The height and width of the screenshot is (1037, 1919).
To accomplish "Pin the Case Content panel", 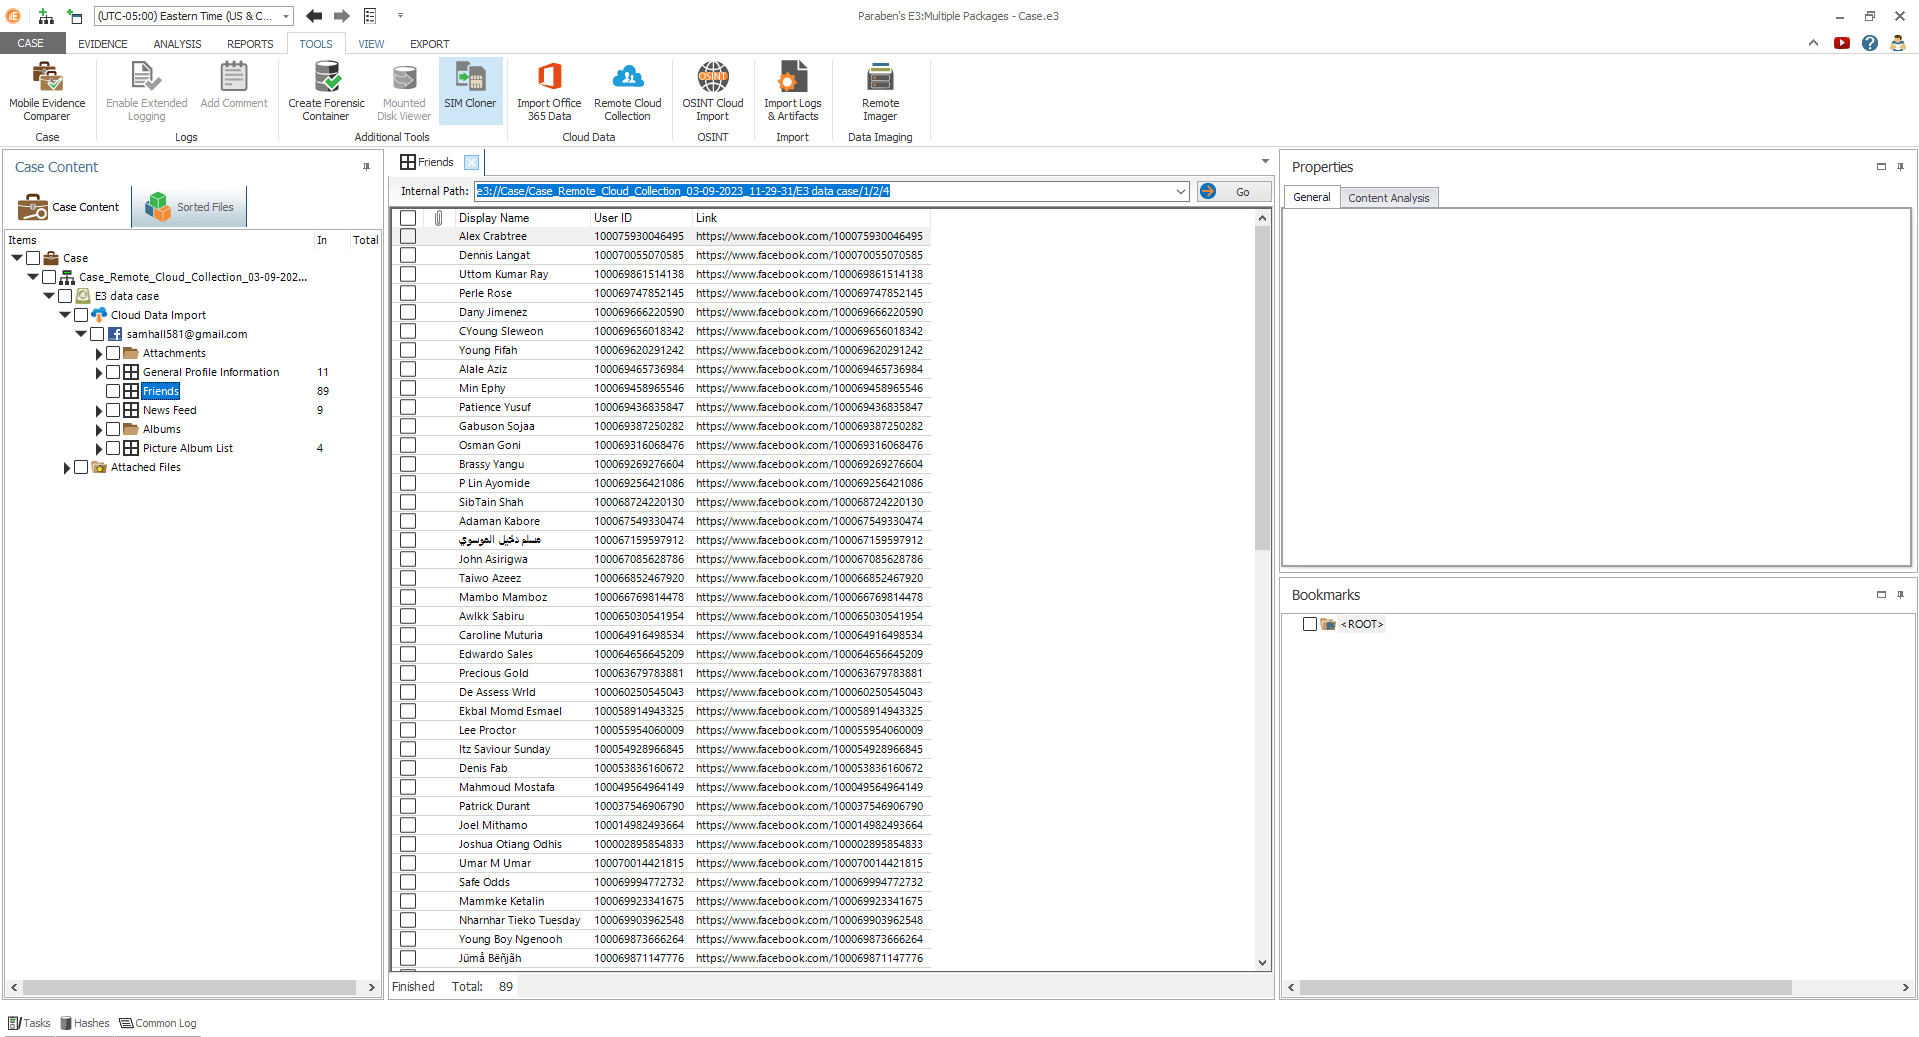I will [x=367, y=167].
